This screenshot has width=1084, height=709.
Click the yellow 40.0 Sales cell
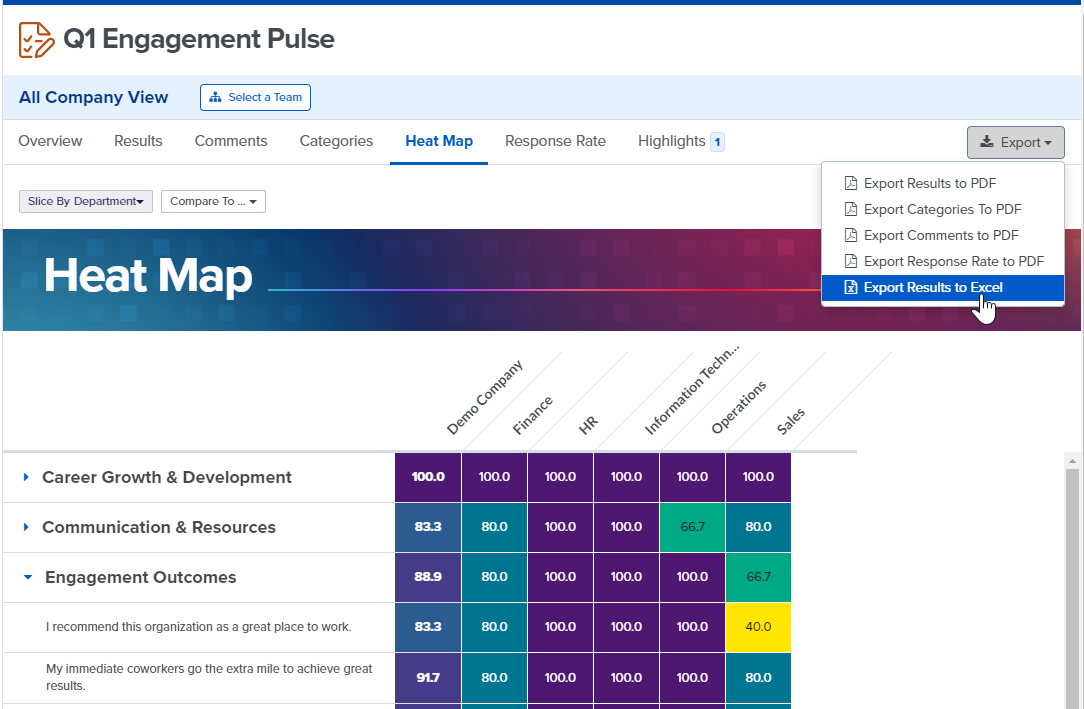(x=758, y=627)
